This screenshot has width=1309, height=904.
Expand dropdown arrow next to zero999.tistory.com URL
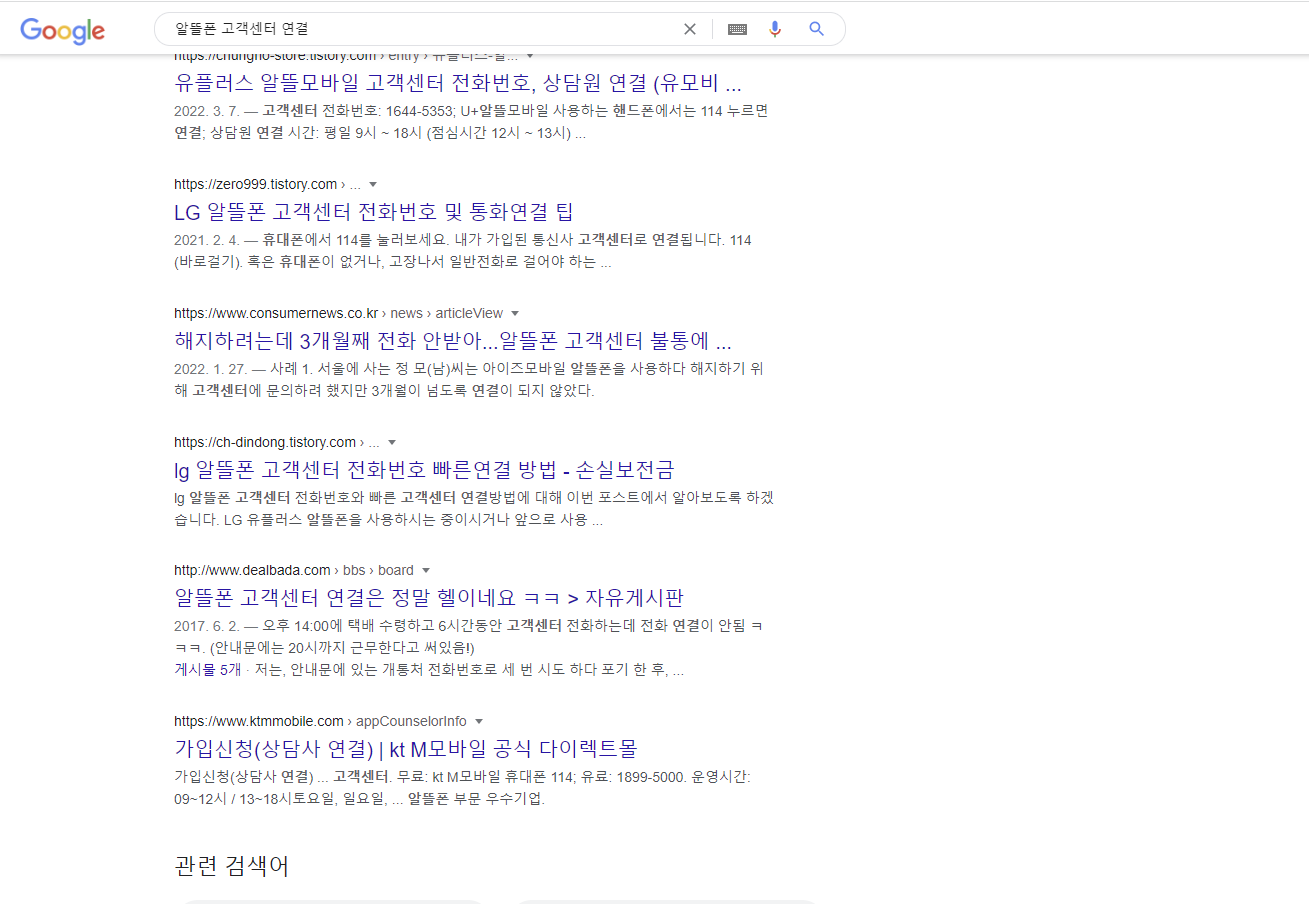pyautogui.click(x=373, y=184)
